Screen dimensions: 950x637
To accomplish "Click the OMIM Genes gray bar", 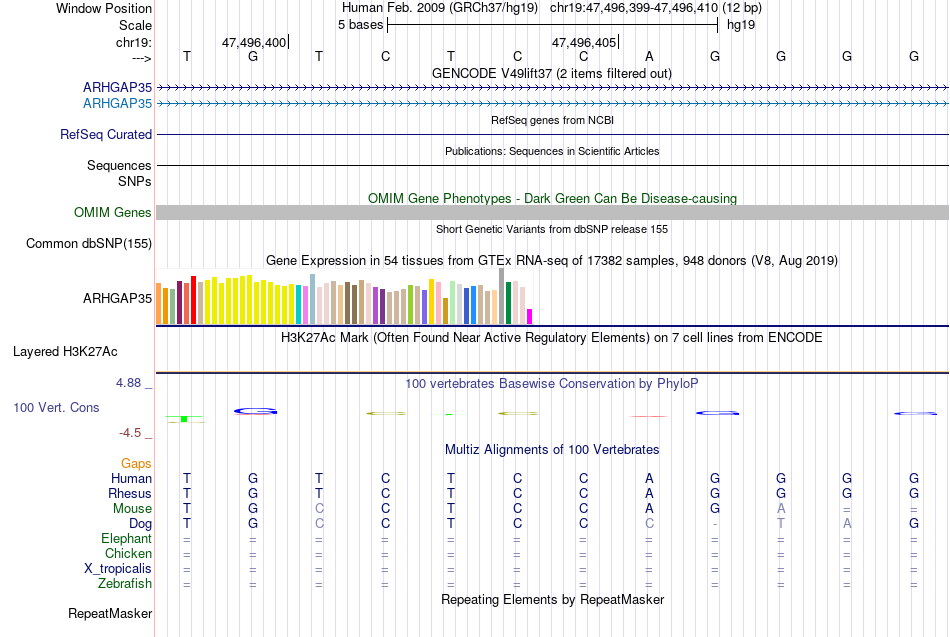I will point(553,212).
